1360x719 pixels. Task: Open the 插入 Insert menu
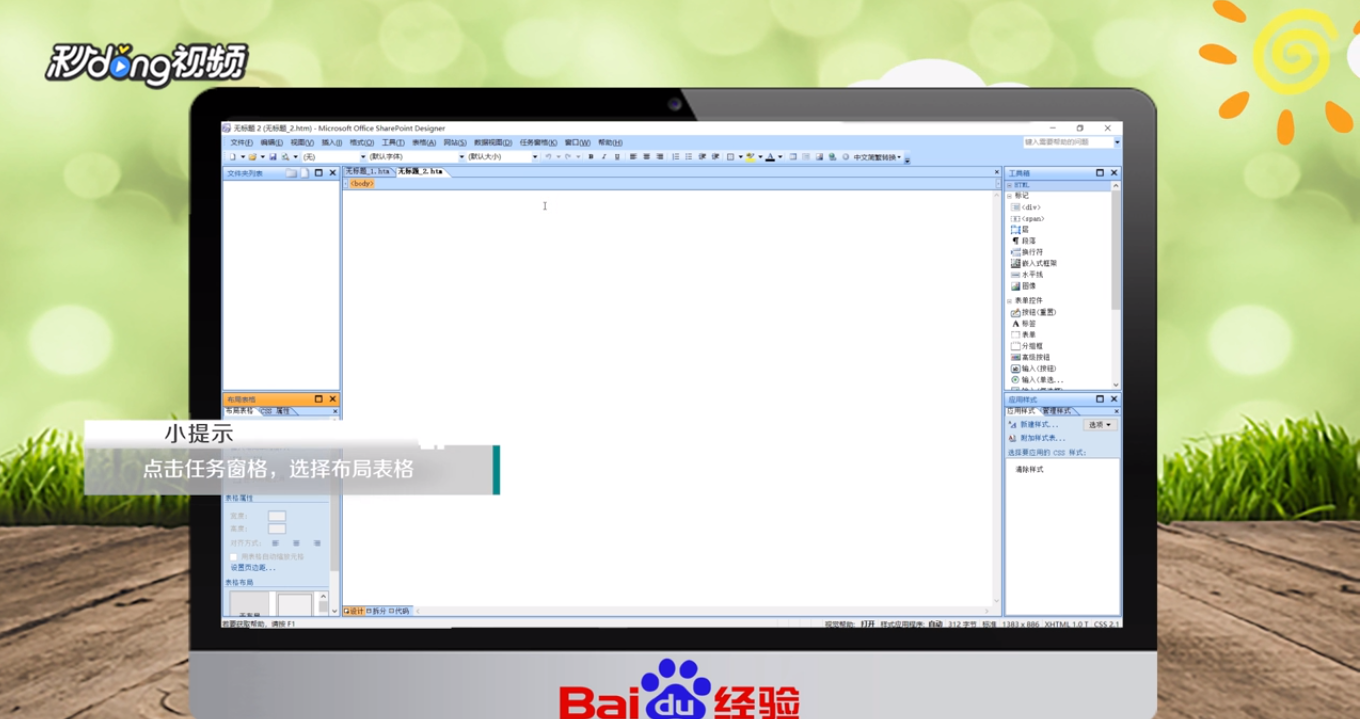(x=332, y=142)
